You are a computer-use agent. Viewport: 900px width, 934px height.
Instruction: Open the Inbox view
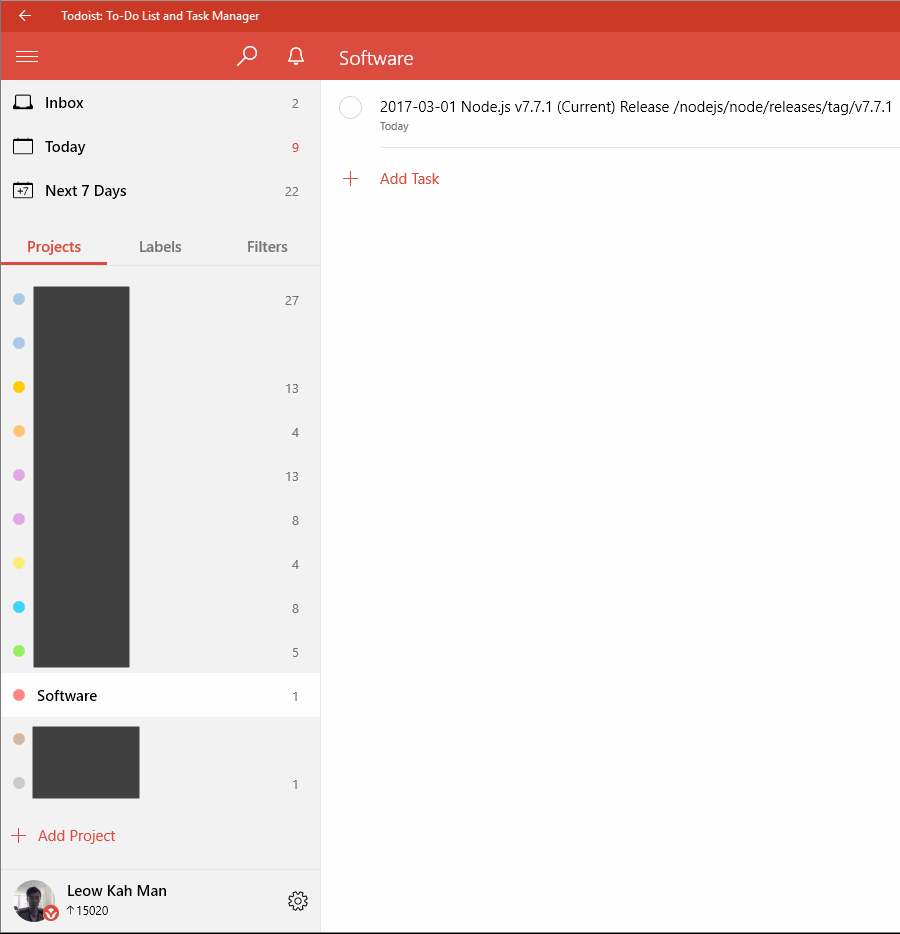click(x=161, y=102)
